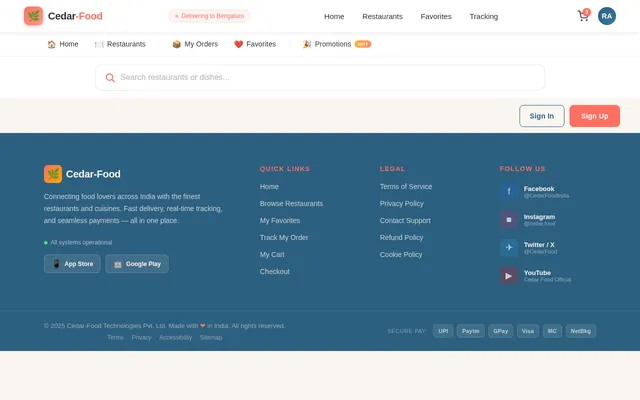The image size is (640, 400).
Task: Open Restaurants in top navigation
Action: pos(382,16)
